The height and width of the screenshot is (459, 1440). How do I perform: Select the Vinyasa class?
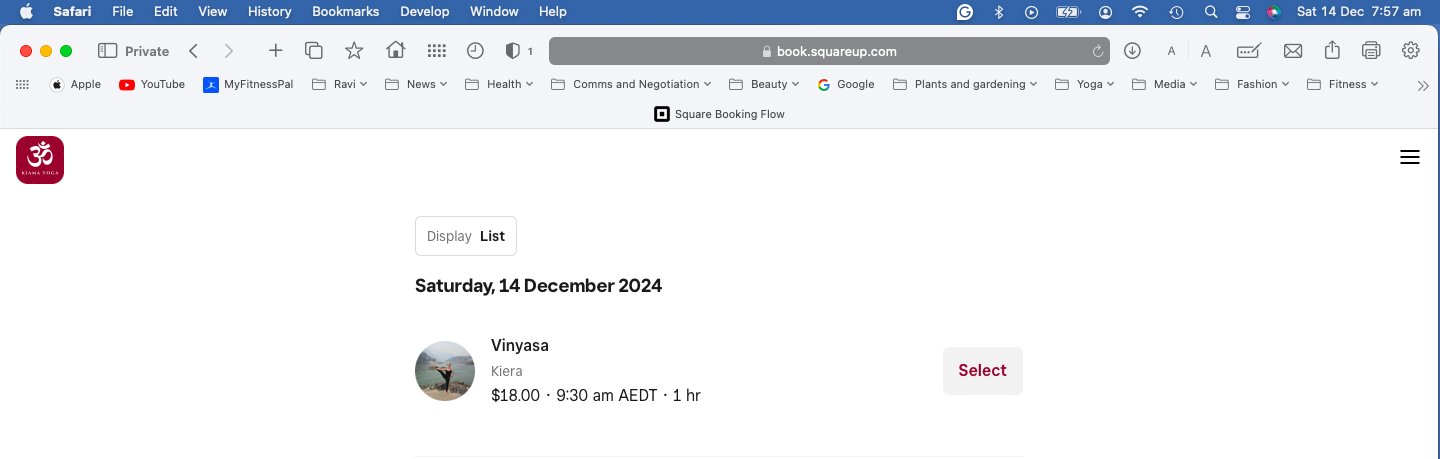982,371
